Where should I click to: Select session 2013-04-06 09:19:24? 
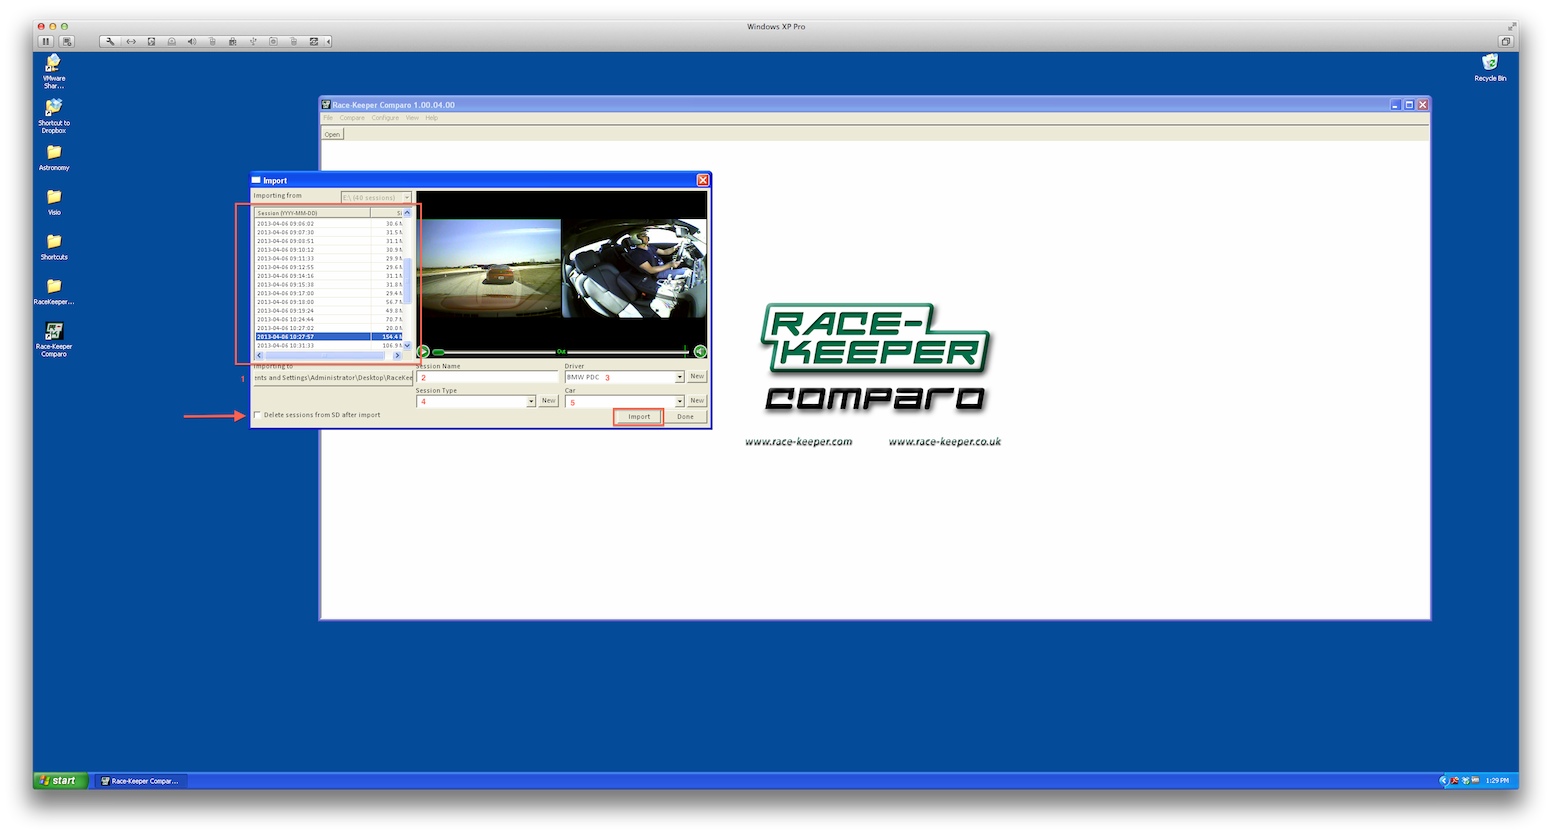tap(328, 311)
